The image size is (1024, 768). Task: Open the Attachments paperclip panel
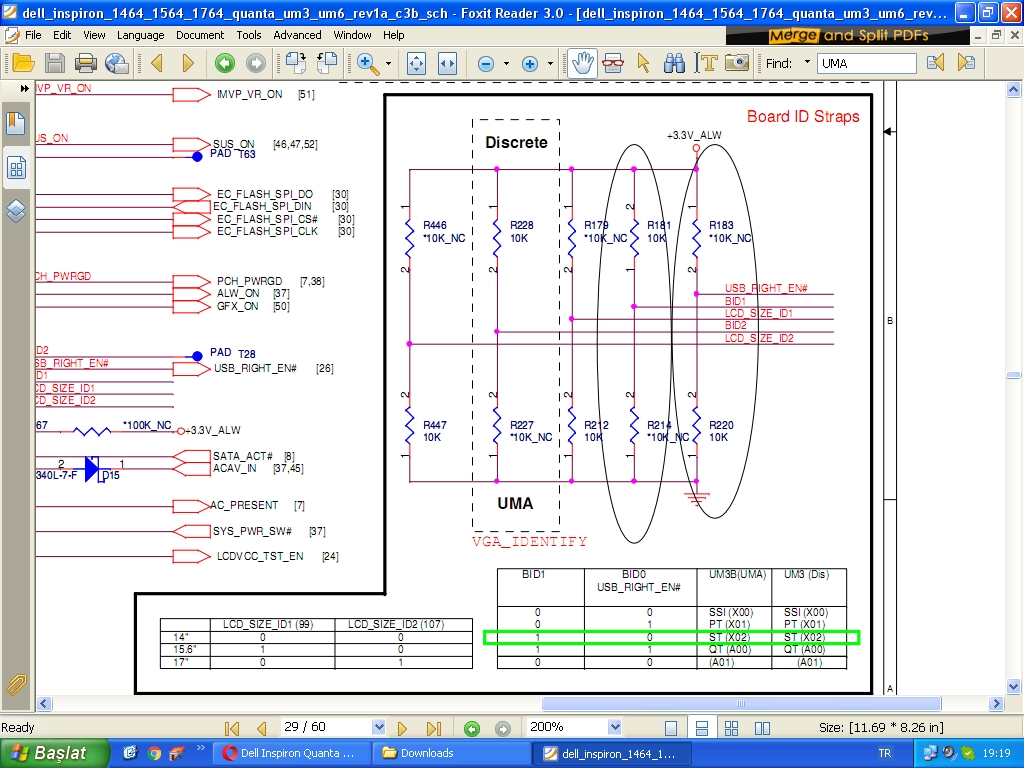[16, 684]
